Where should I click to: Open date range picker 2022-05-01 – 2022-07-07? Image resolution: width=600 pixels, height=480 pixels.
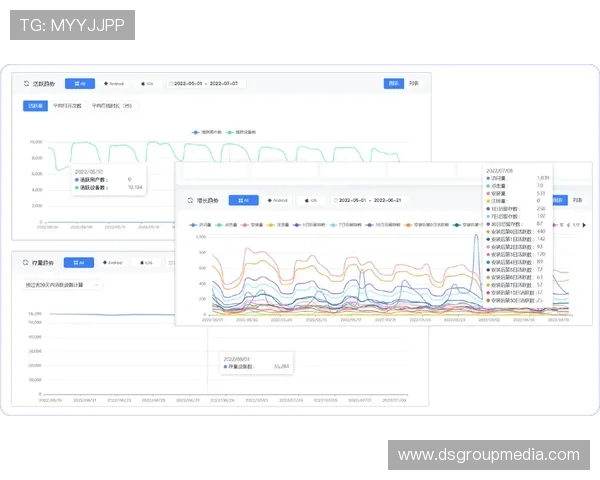209,84
